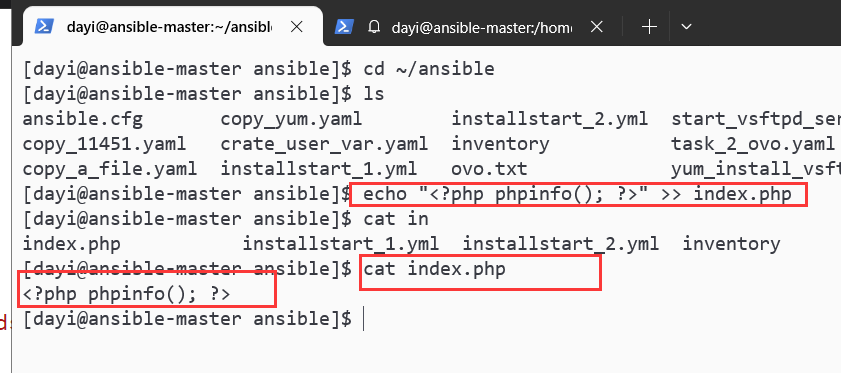Click copy_11451.yaml in the file listing
Viewport: 841px width, 373px height.
pos(104,144)
